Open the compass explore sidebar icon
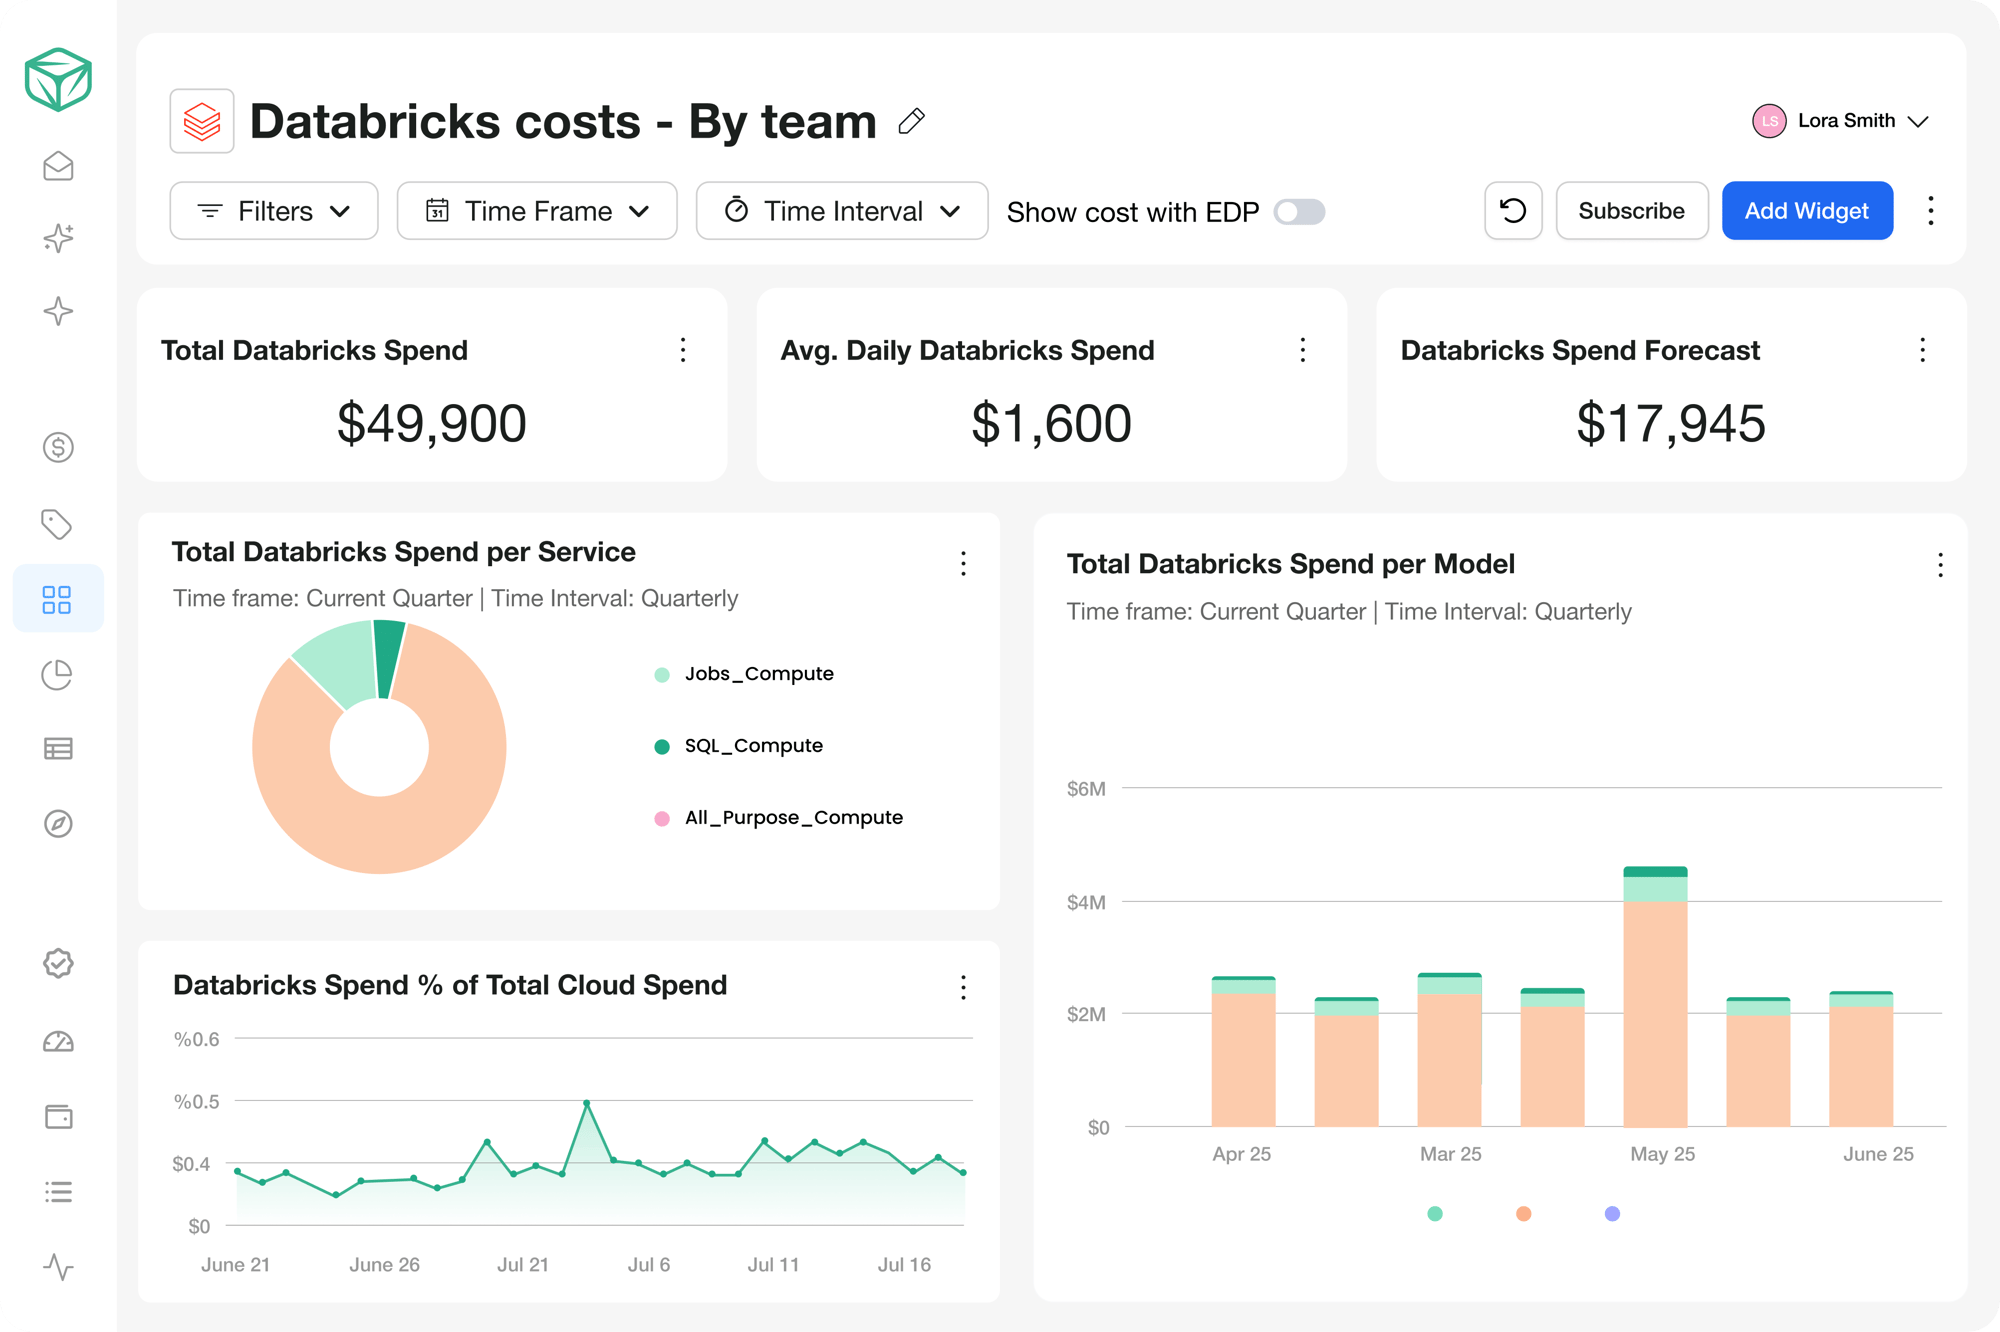 tap(58, 824)
